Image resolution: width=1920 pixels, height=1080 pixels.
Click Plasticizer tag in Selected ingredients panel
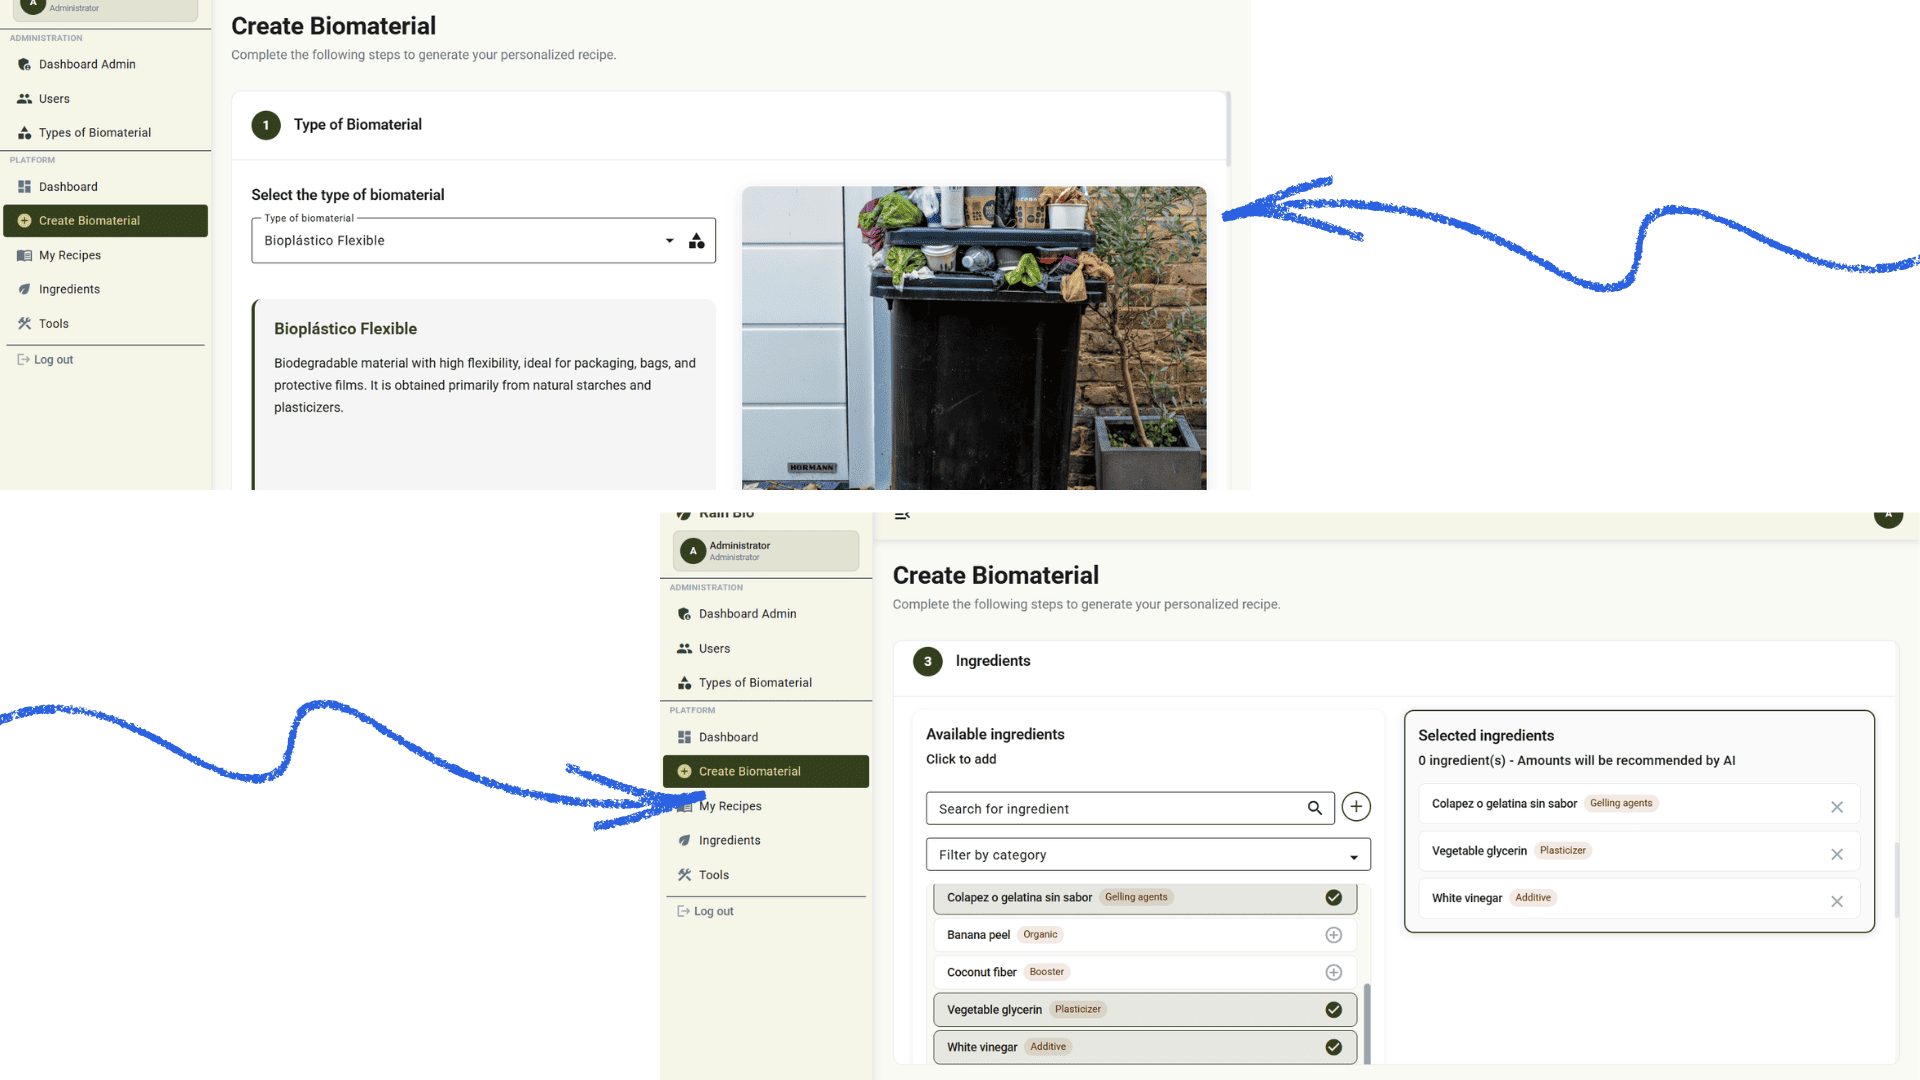pyautogui.click(x=1563, y=851)
